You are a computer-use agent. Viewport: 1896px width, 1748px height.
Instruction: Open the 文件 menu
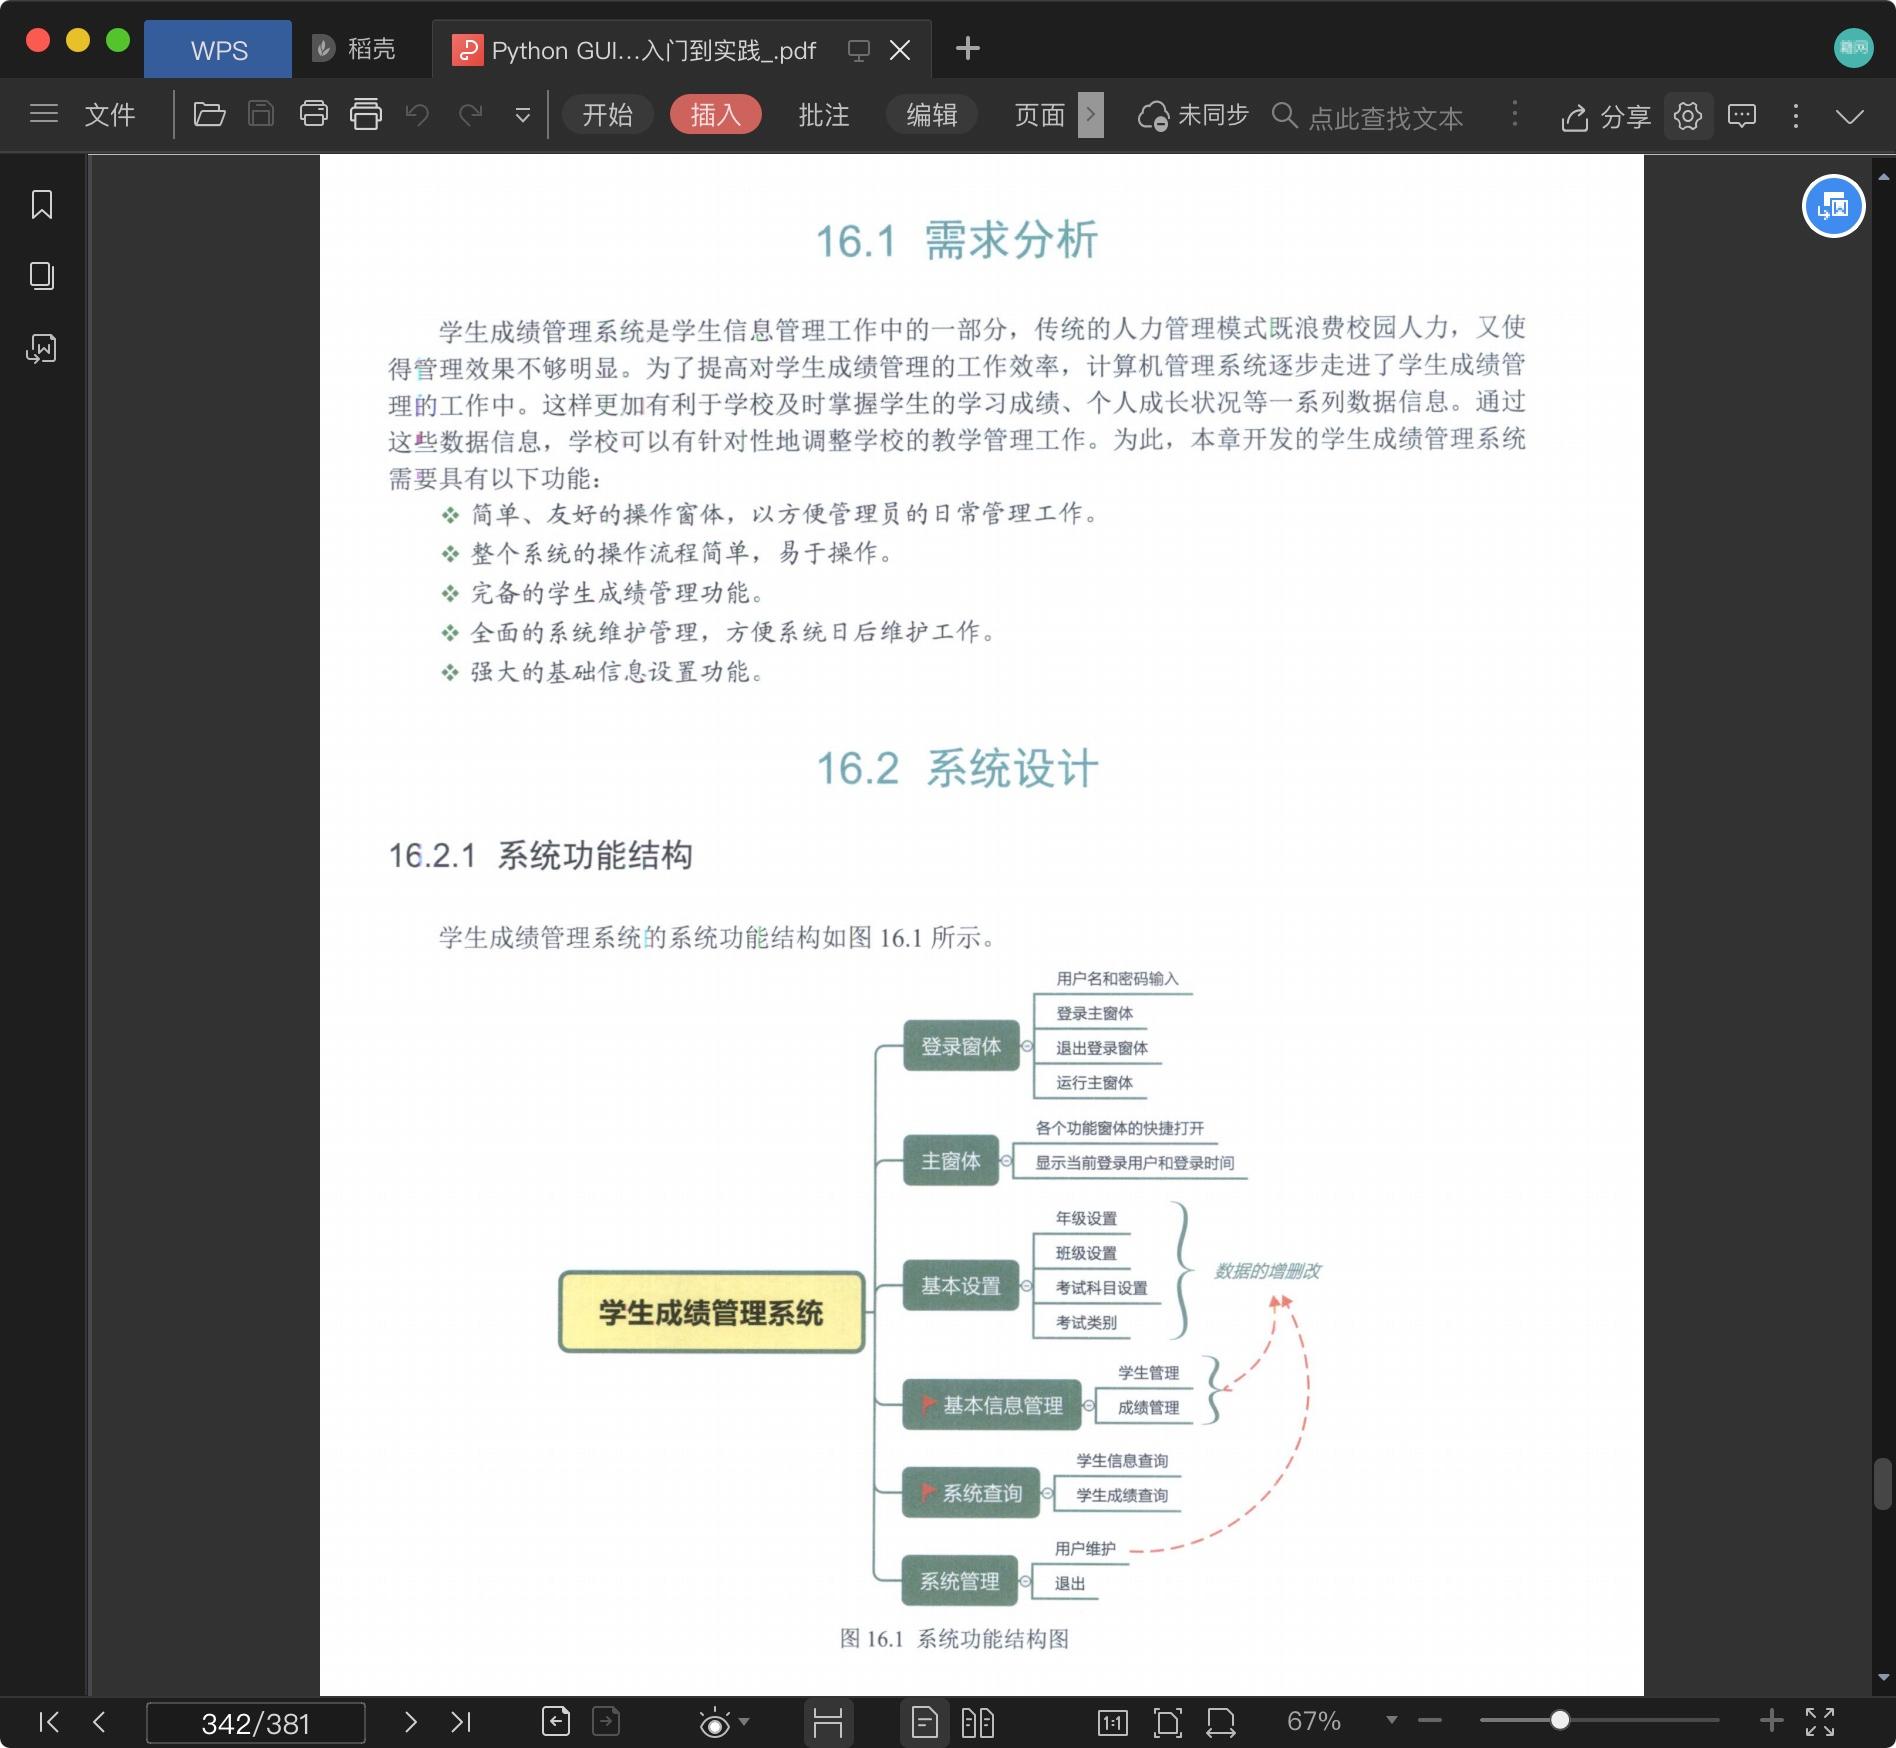110,115
